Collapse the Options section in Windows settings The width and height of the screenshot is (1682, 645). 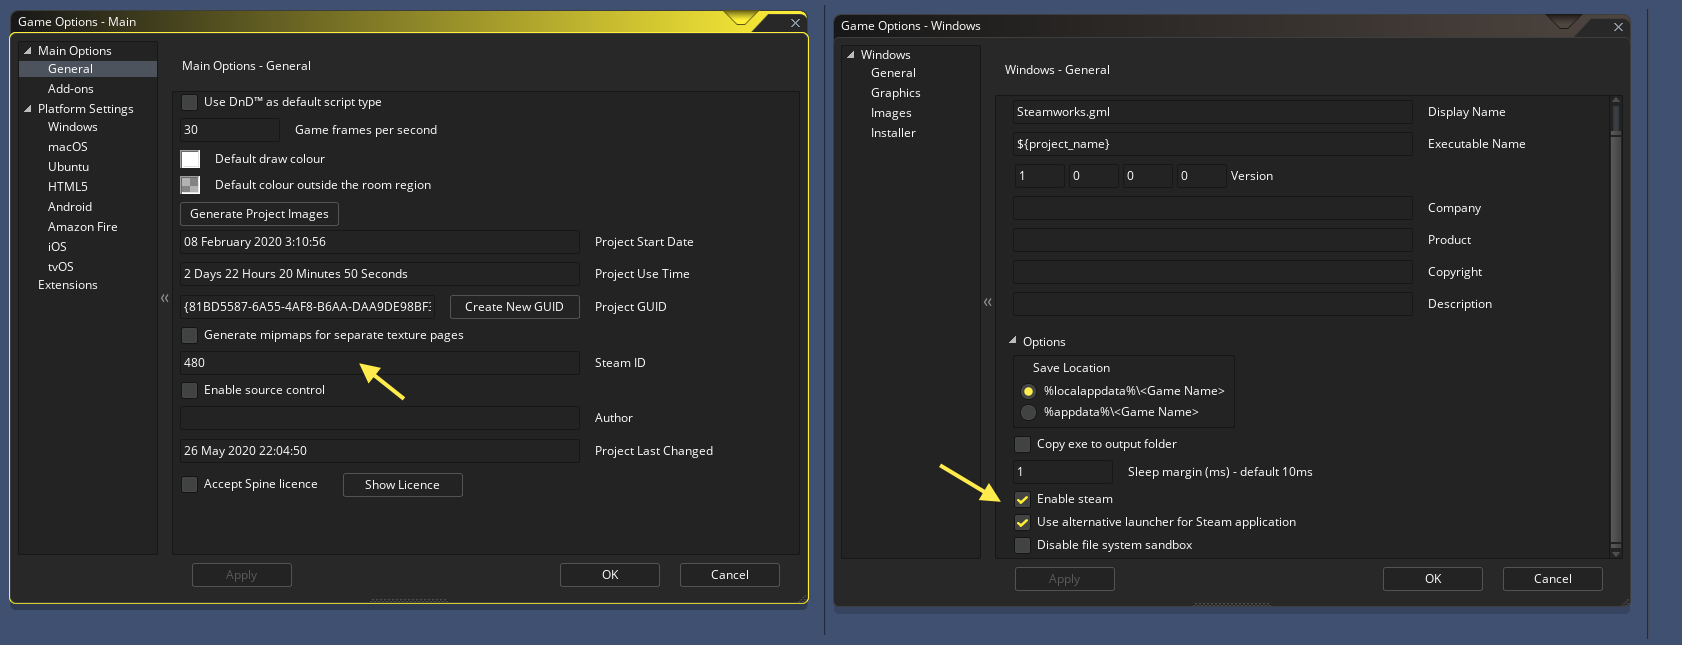click(x=1013, y=341)
